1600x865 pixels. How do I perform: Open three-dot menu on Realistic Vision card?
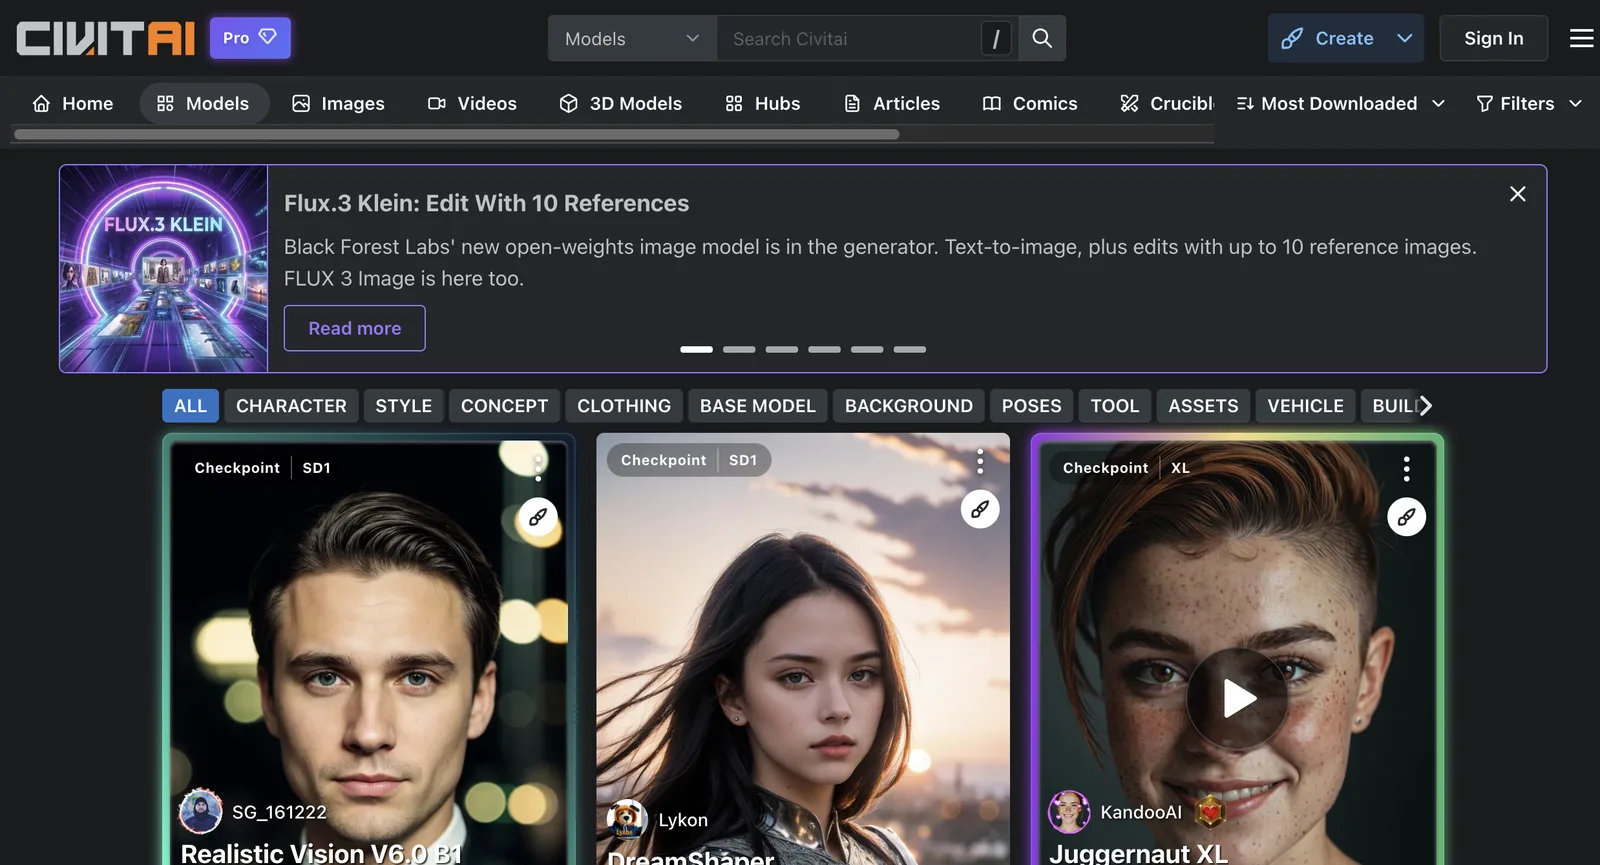(x=538, y=468)
